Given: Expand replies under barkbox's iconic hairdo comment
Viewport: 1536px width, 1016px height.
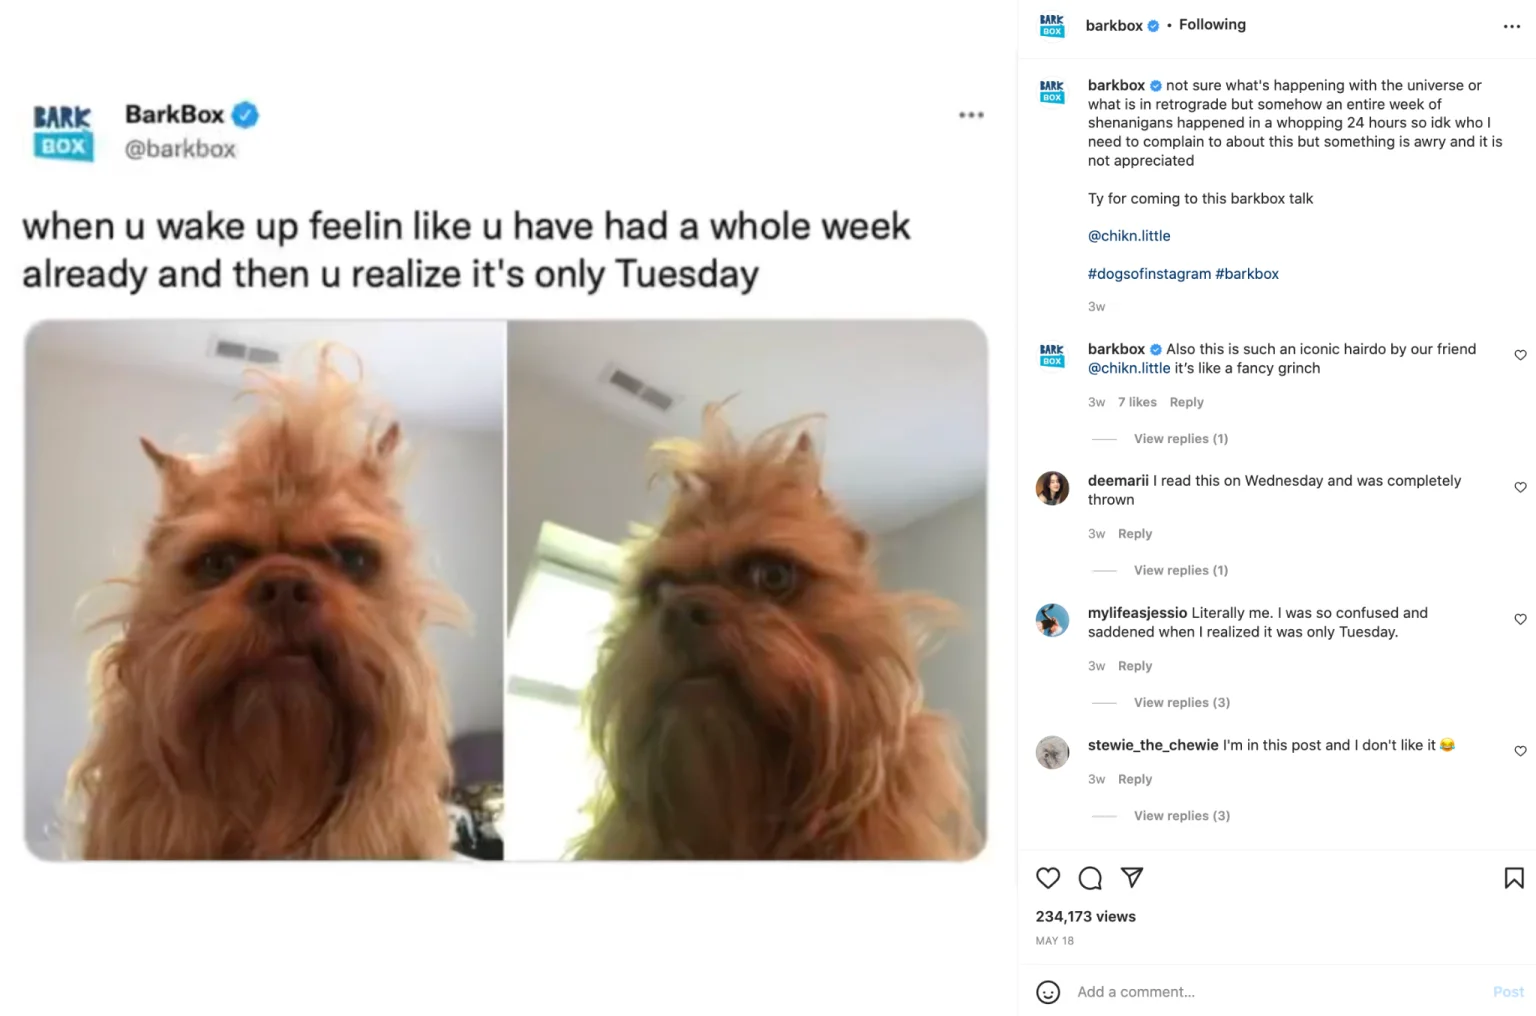Looking at the screenshot, I should click(1180, 438).
